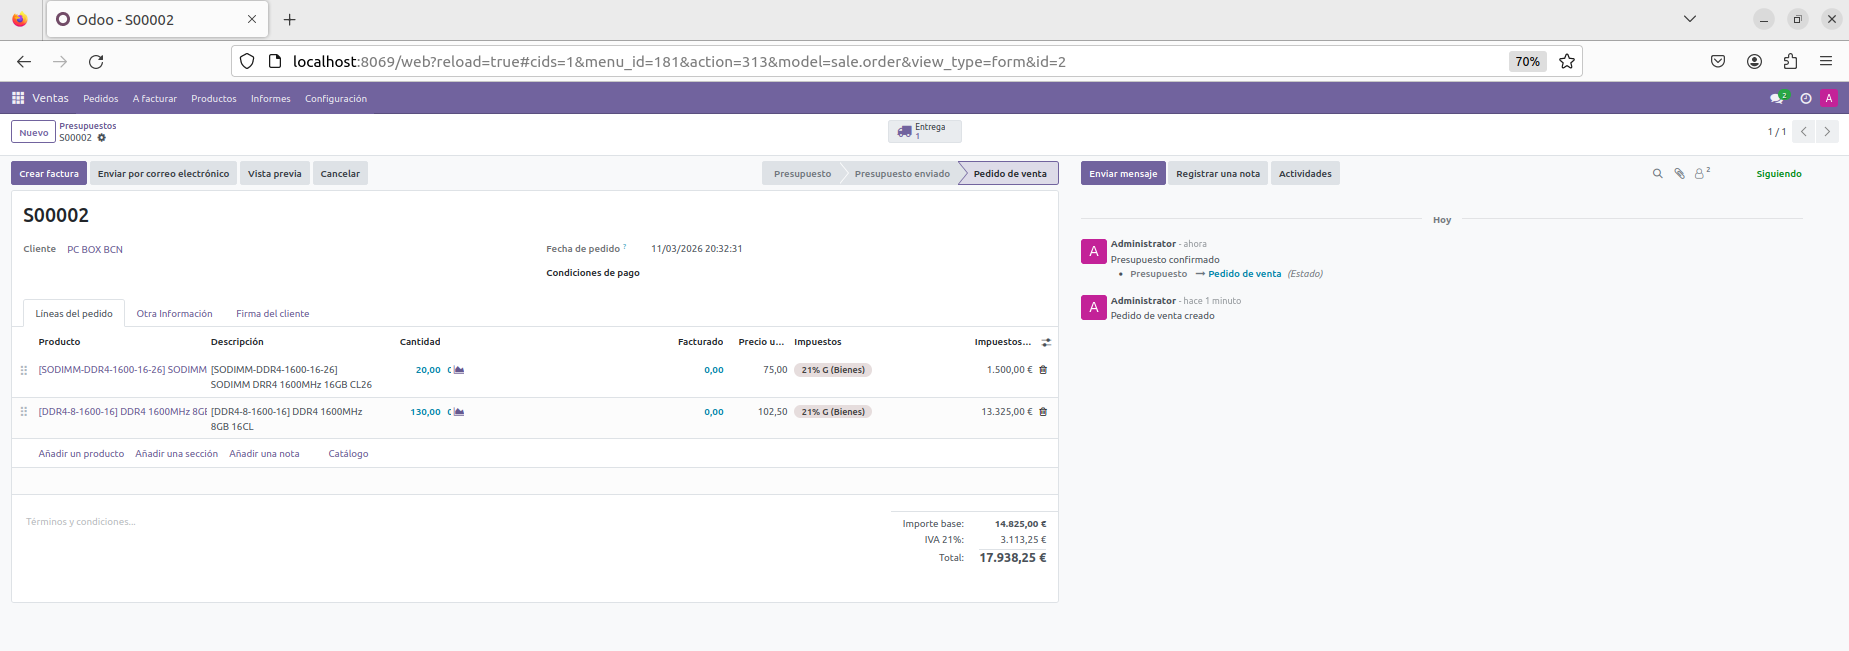
Task: Open the conversations icon in top bar
Action: pyautogui.click(x=1777, y=98)
